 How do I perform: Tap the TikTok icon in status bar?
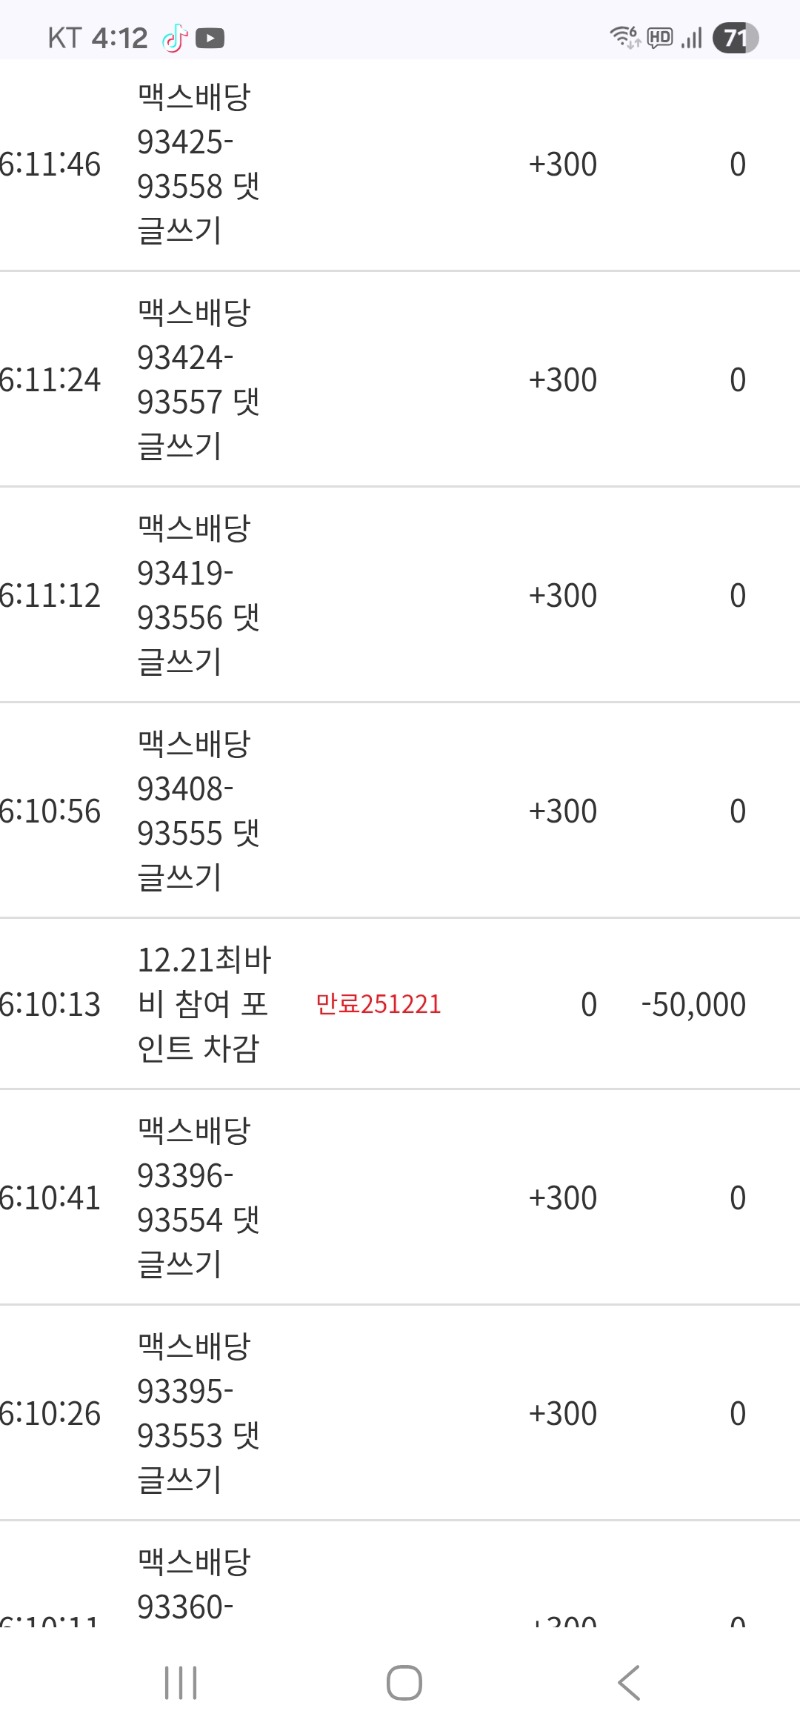(175, 38)
